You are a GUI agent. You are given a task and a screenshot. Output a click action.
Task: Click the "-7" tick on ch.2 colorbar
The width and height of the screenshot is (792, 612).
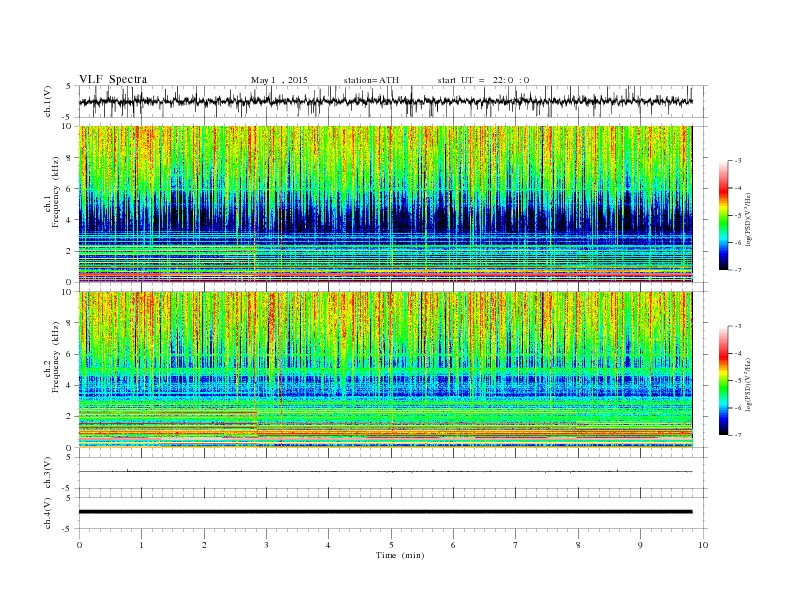(x=737, y=435)
